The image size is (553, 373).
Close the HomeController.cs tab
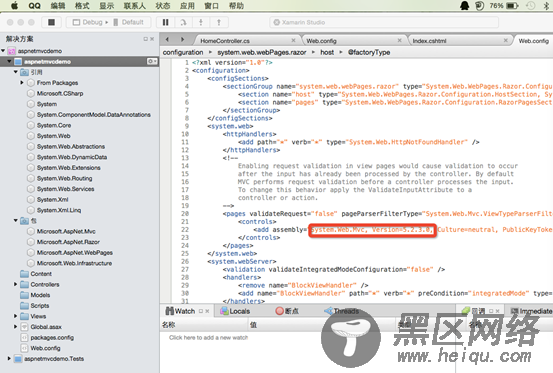293,41
